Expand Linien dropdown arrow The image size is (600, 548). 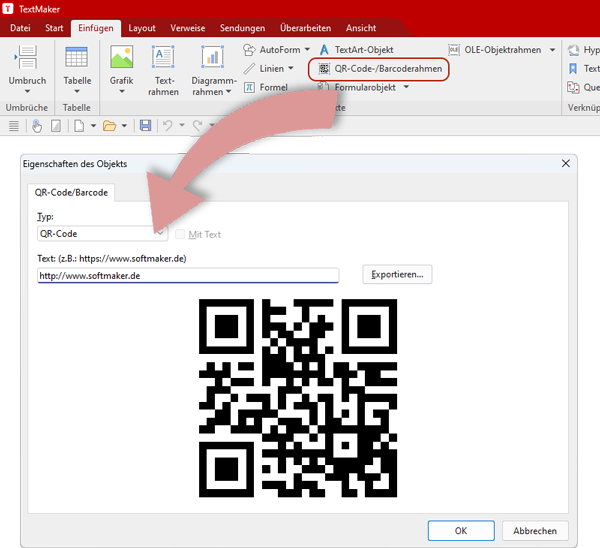(x=291, y=68)
